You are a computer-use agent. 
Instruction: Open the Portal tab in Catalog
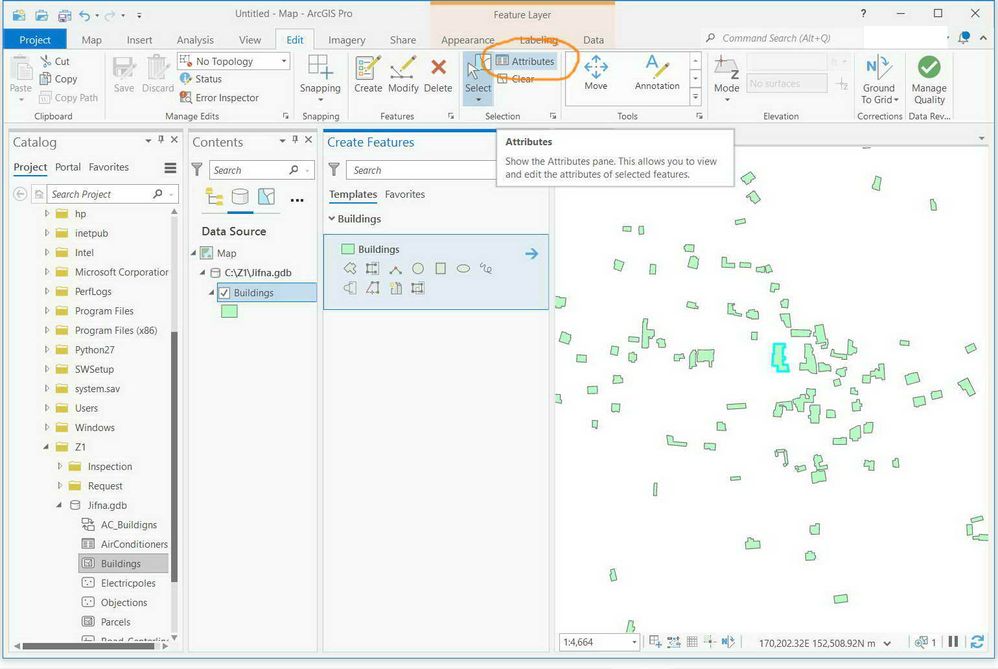pyautogui.click(x=67, y=167)
